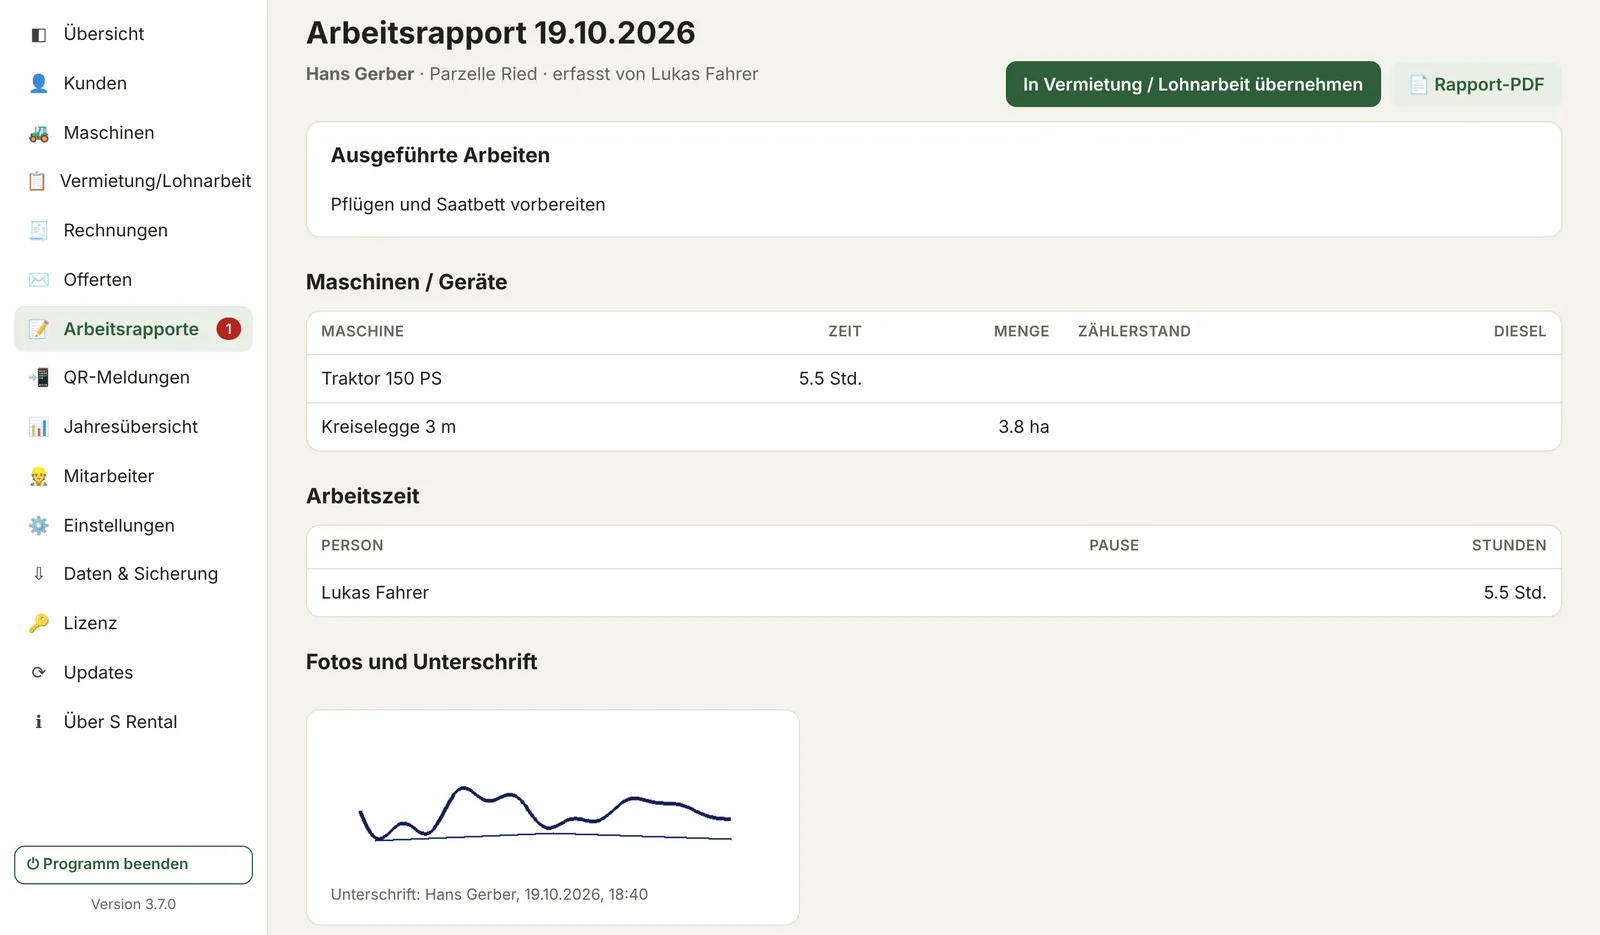Click the Über S Rental info icon
This screenshot has width=1600, height=935.
tap(39, 722)
